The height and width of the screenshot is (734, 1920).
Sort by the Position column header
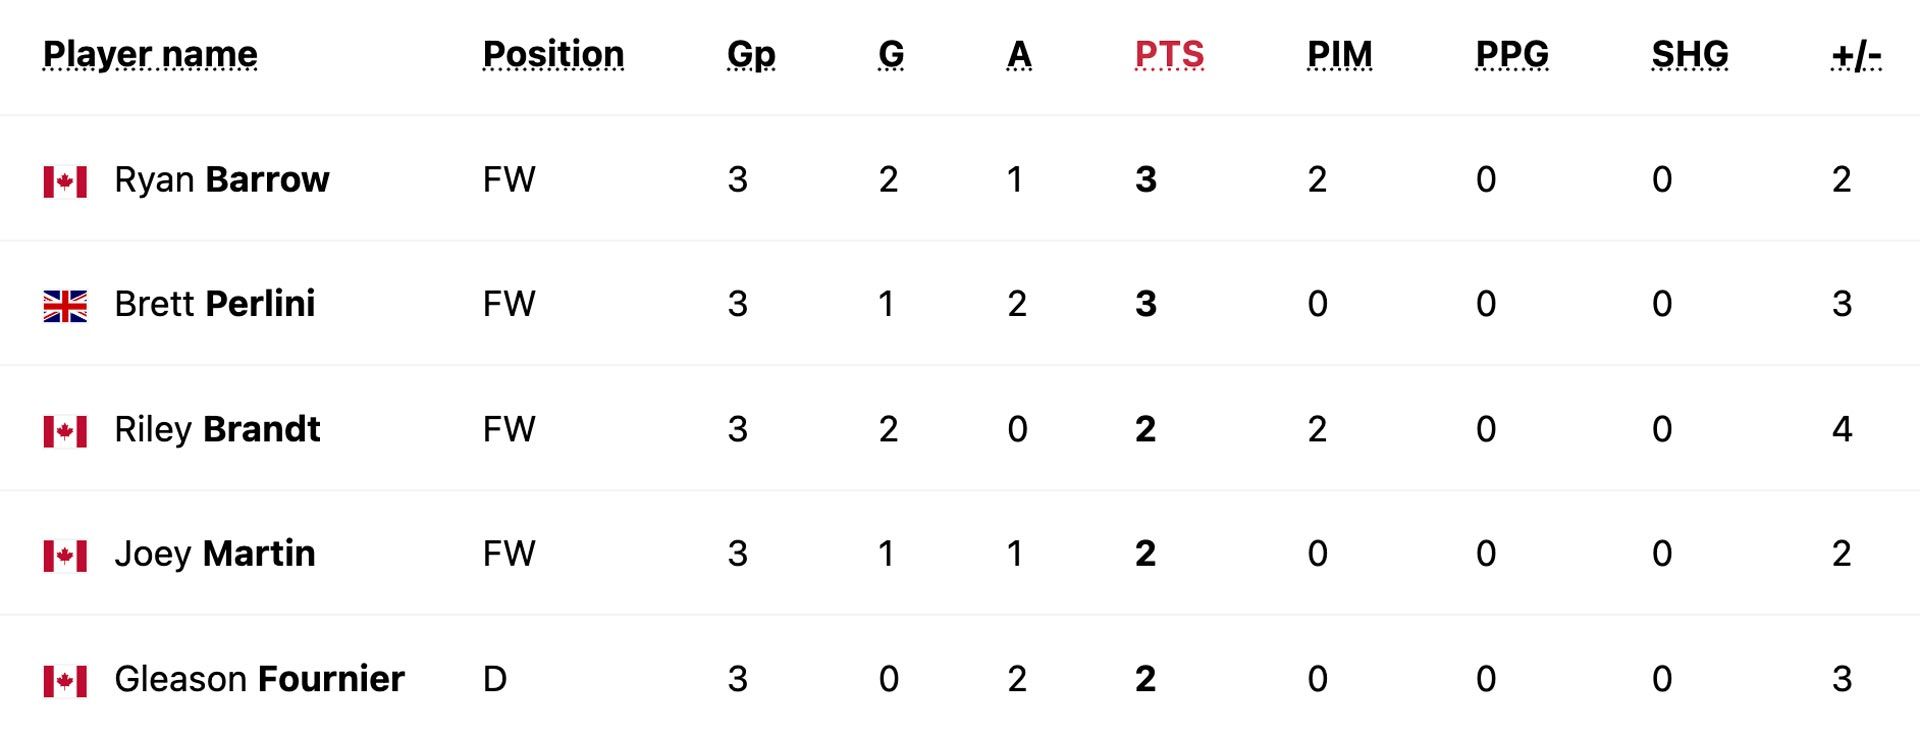(553, 54)
